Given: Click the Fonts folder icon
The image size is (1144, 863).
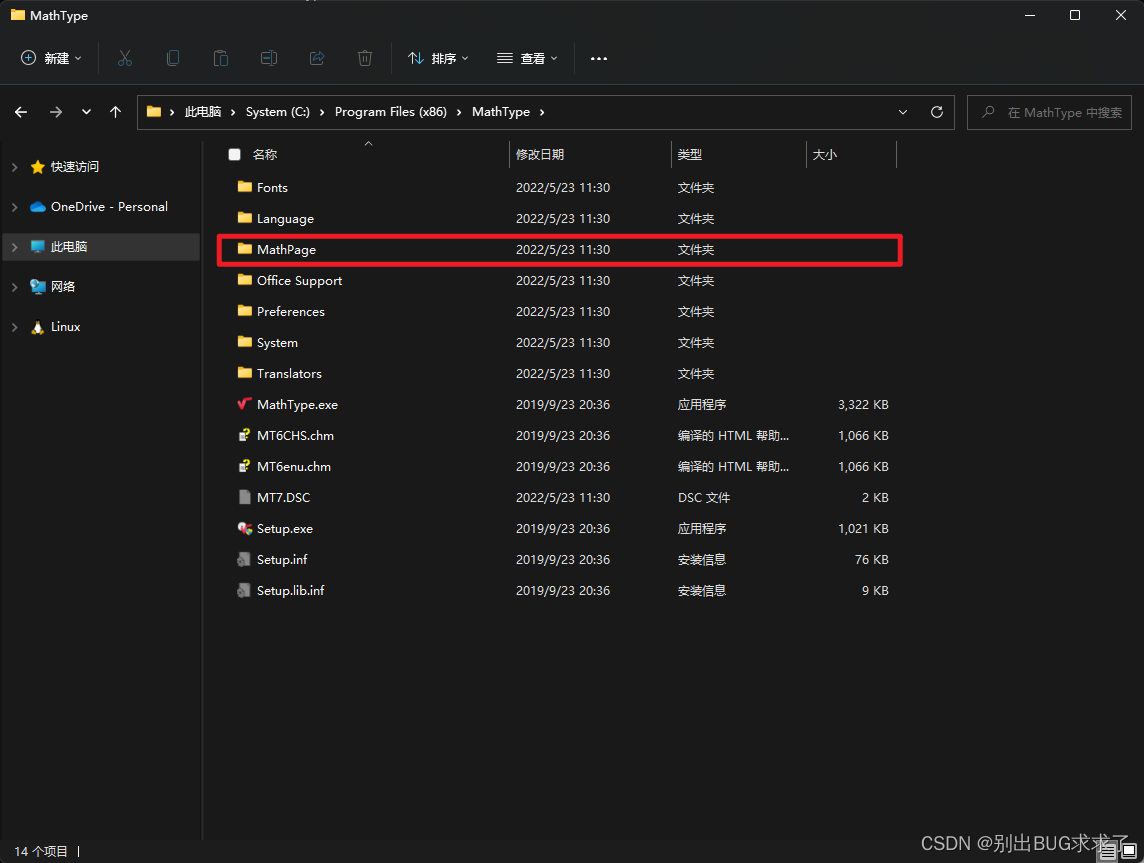Looking at the screenshot, I should point(244,187).
